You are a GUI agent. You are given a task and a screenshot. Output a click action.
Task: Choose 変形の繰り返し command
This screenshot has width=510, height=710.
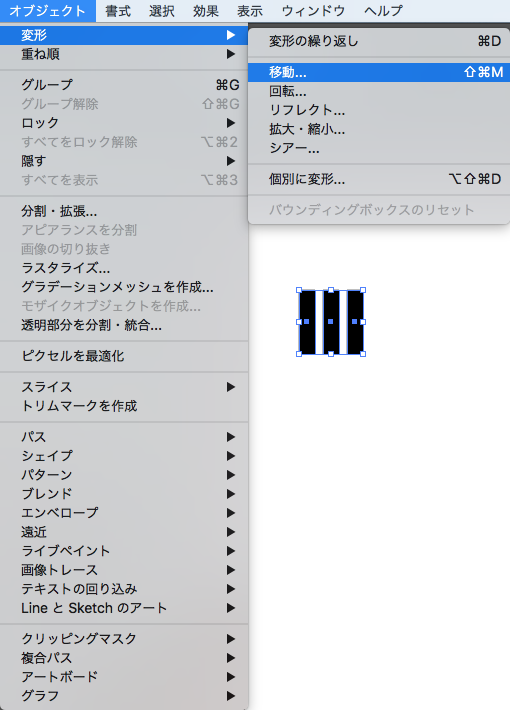pyautogui.click(x=379, y=41)
